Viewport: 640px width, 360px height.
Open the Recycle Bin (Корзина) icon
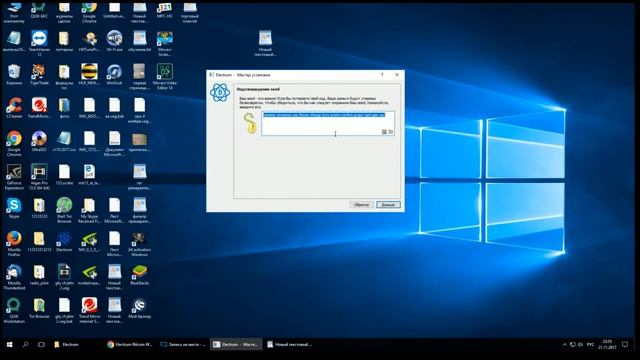tap(14, 75)
